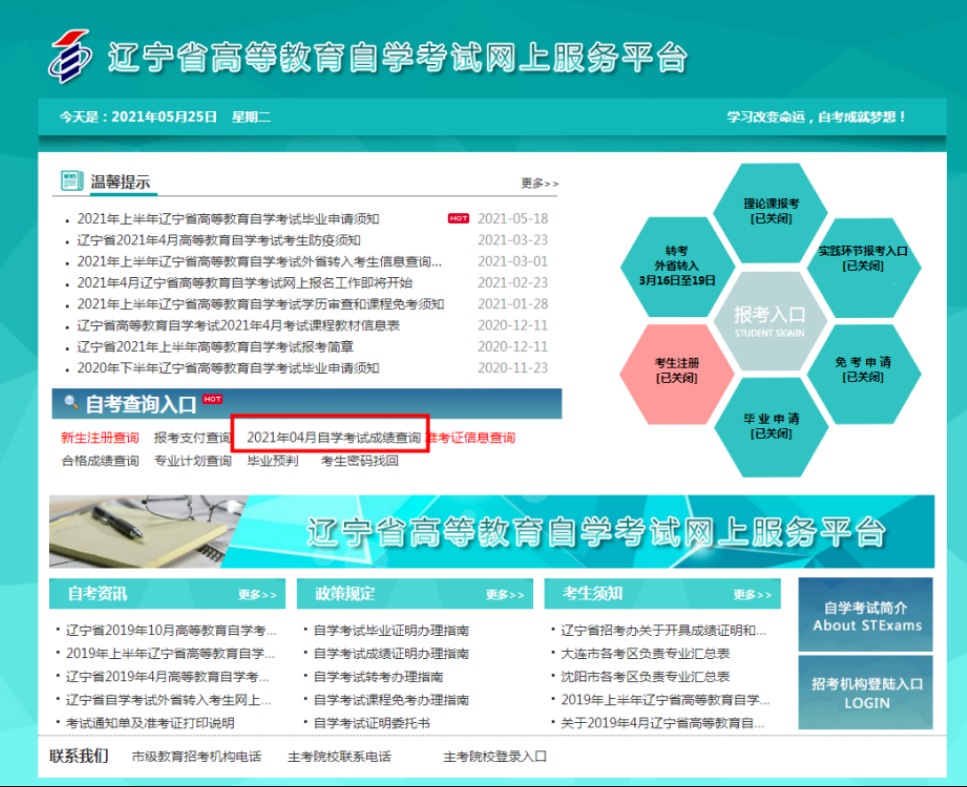Image resolution: width=967 pixels, height=787 pixels.
Task: Click 专业计划查询 link
Action: [x=192, y=461]
